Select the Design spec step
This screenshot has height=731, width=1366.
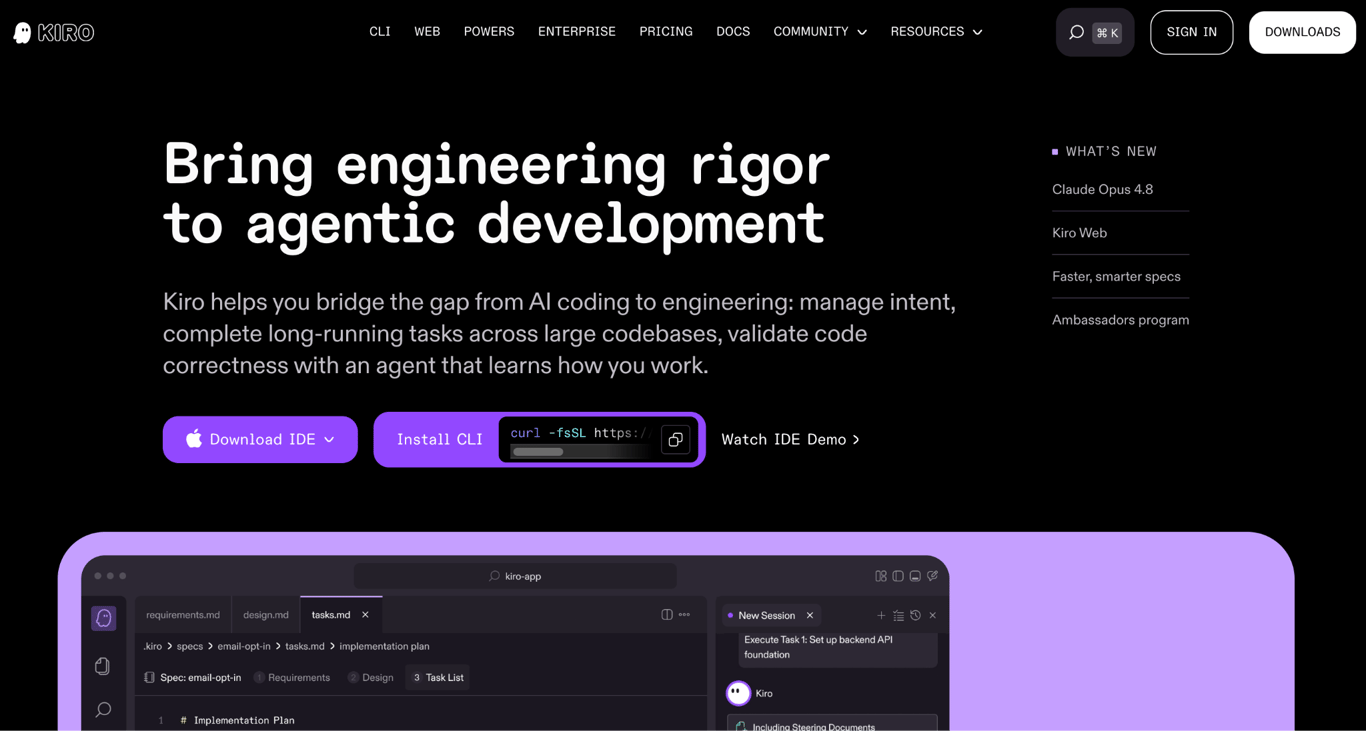point(371,678)
